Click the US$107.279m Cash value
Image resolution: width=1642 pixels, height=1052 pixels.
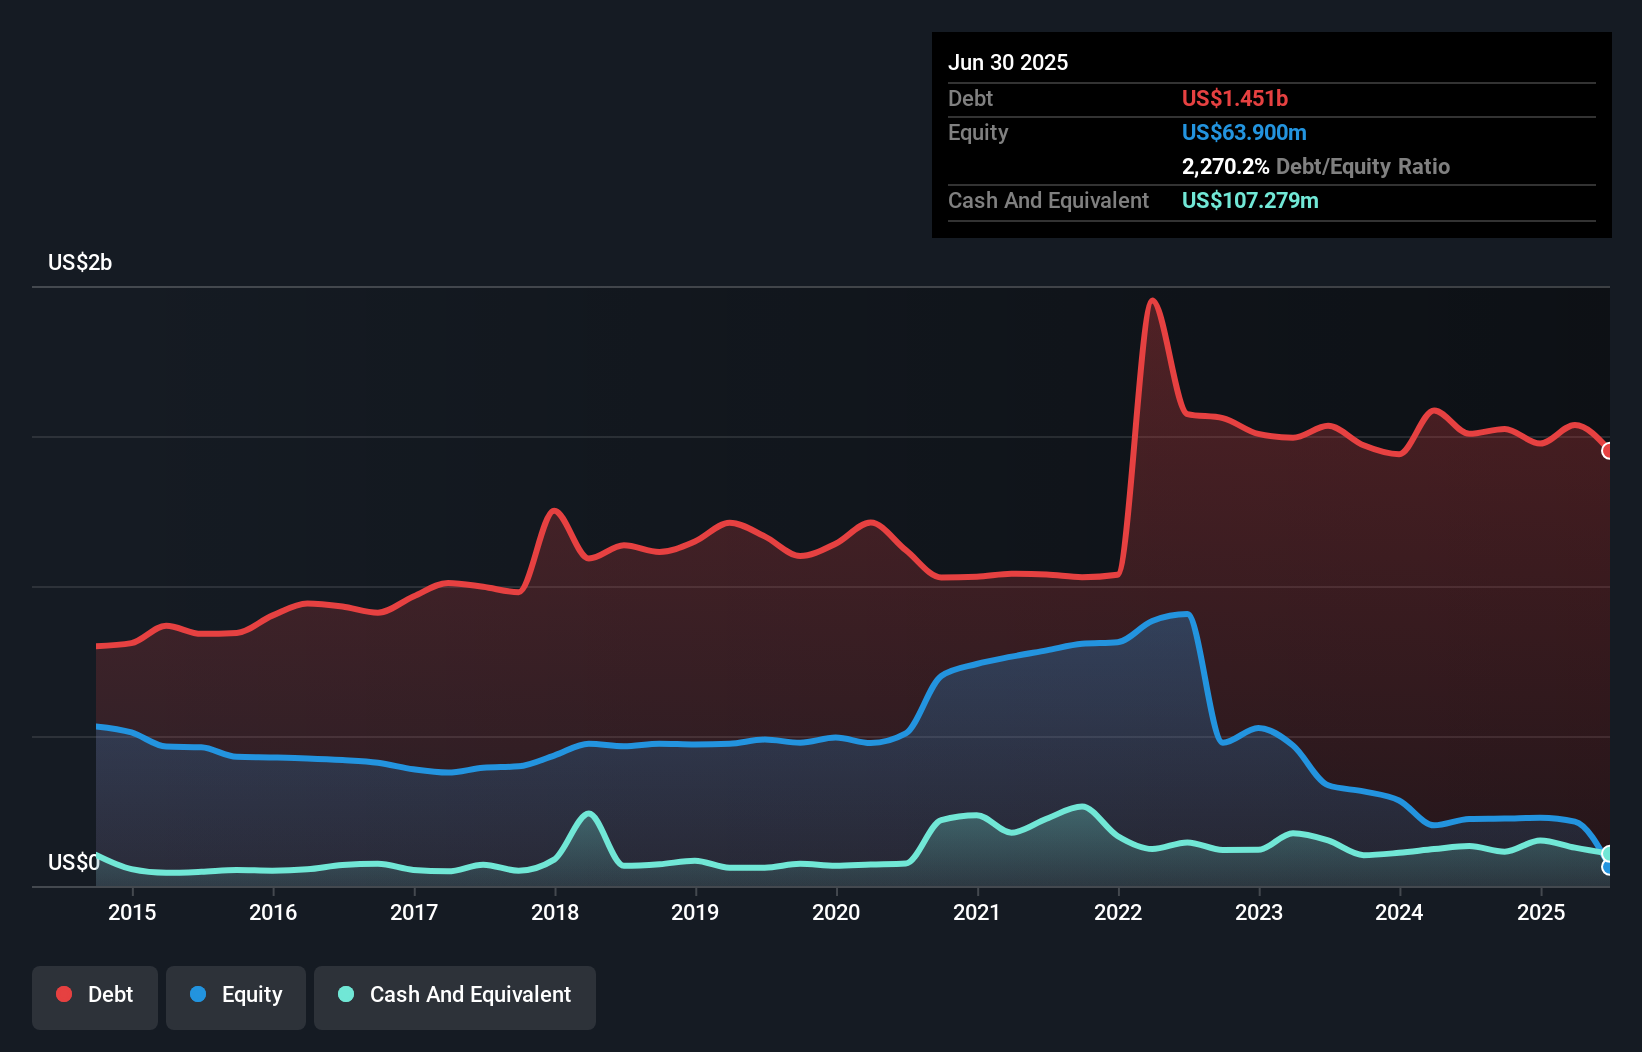(1250, 200)
